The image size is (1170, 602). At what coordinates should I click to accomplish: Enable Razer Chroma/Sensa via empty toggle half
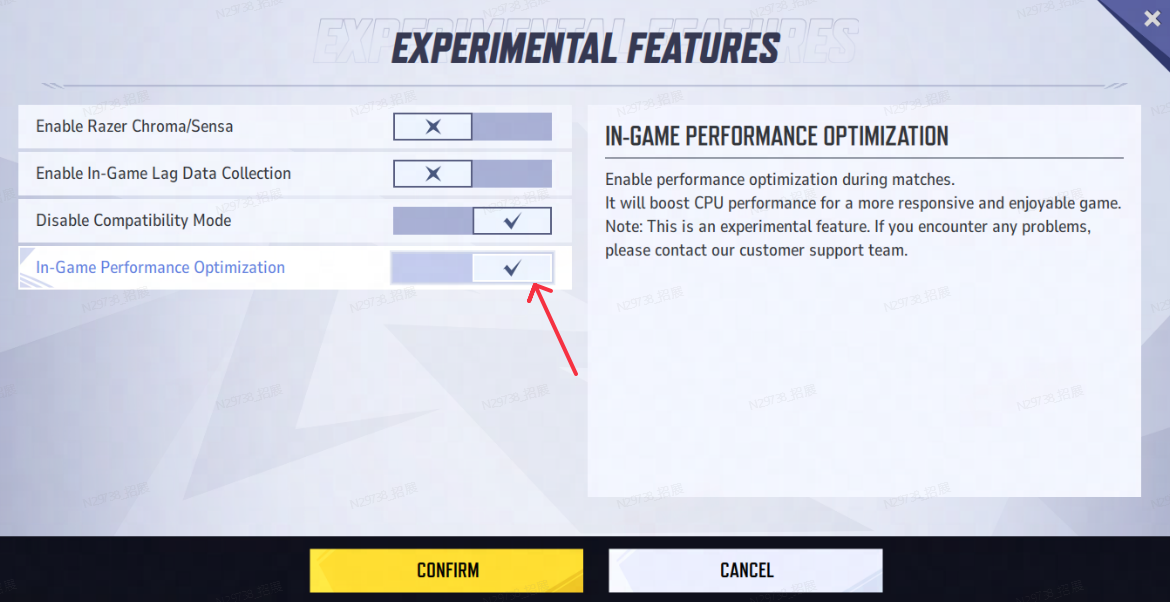point(511,127)
